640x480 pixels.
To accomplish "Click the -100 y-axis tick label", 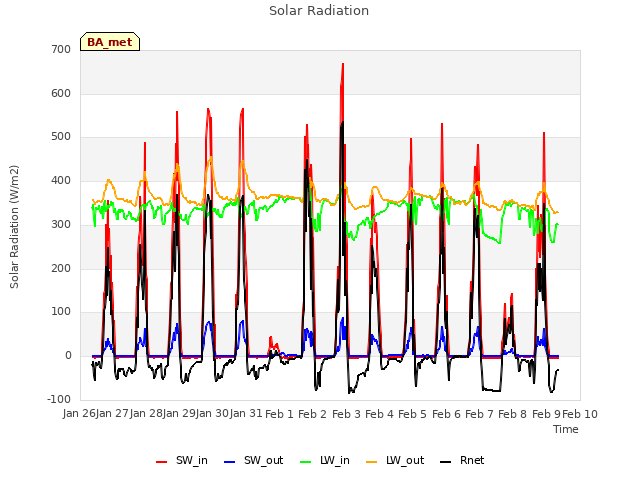I will point(59,399).
